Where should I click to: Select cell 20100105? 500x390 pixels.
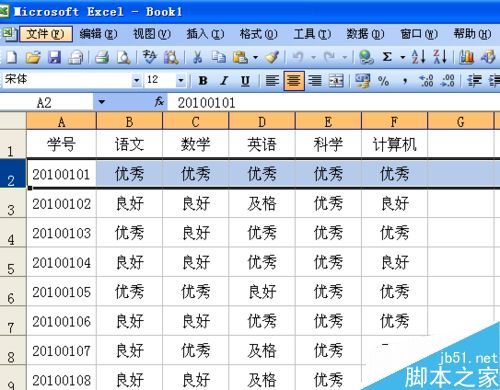coord(61,292)
